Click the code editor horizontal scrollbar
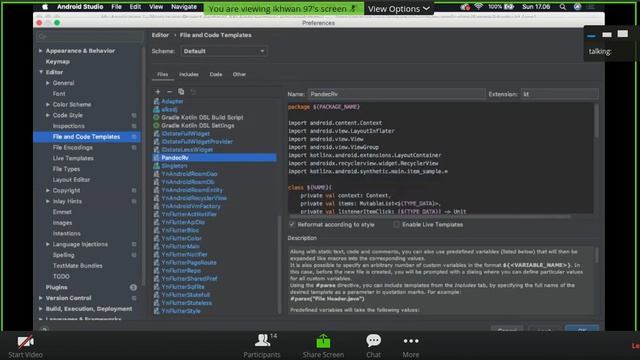This screenshot has width=640, height=360. coord(430,216)
